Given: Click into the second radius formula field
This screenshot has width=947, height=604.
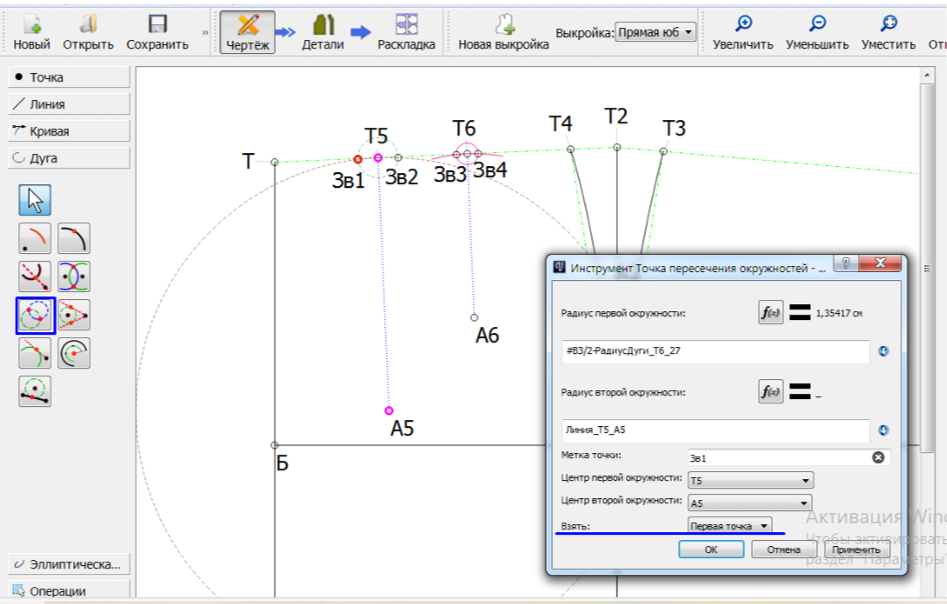Looking at the screenshot, I should 715,430.
